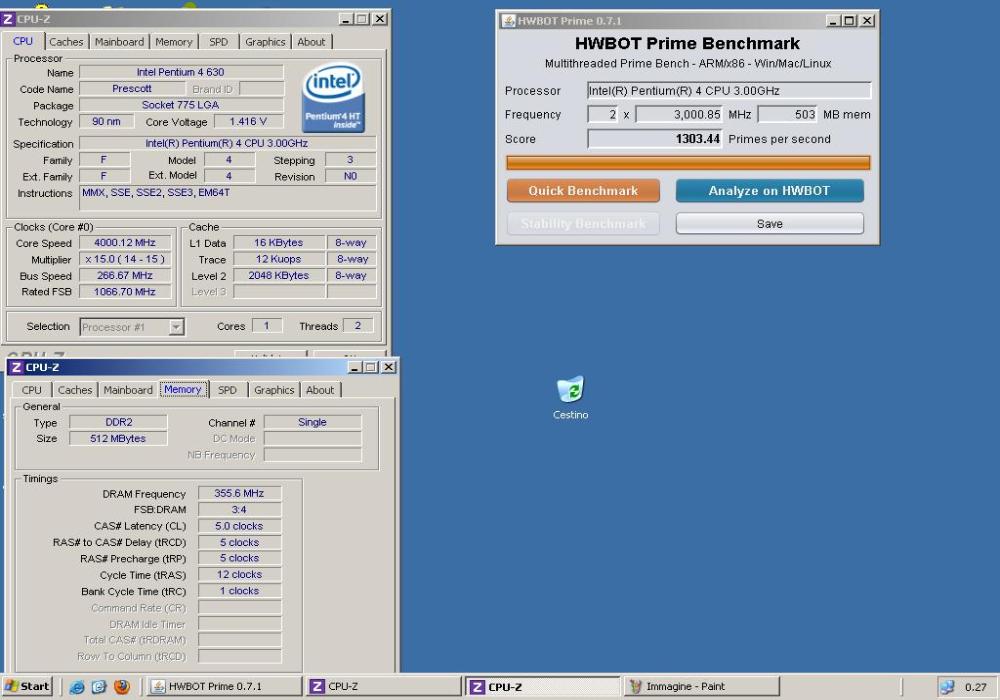This screenshot has width=1000, height=700.
Task: Click Threads value 2 in CPU-Z
Action: (x=358, y=326)
